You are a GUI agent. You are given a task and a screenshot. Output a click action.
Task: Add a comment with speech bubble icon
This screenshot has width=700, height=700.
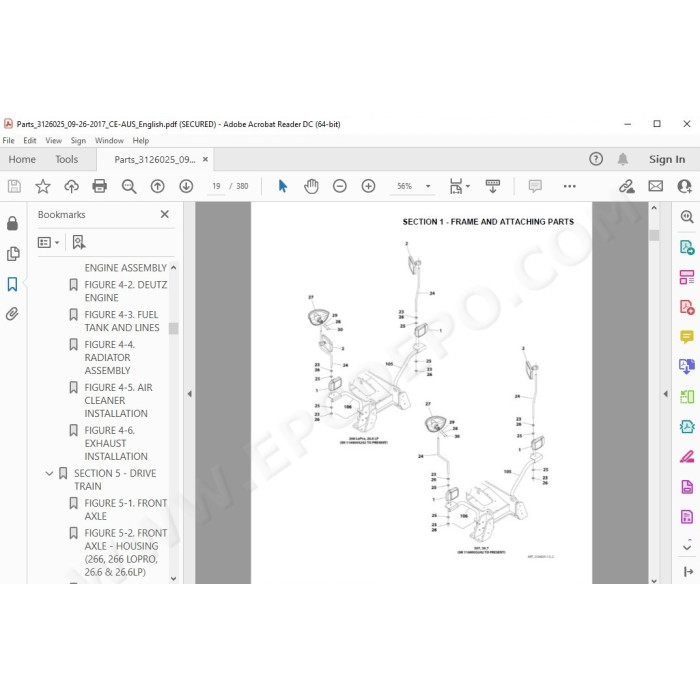pyautogui.click(x=535, y=186)
